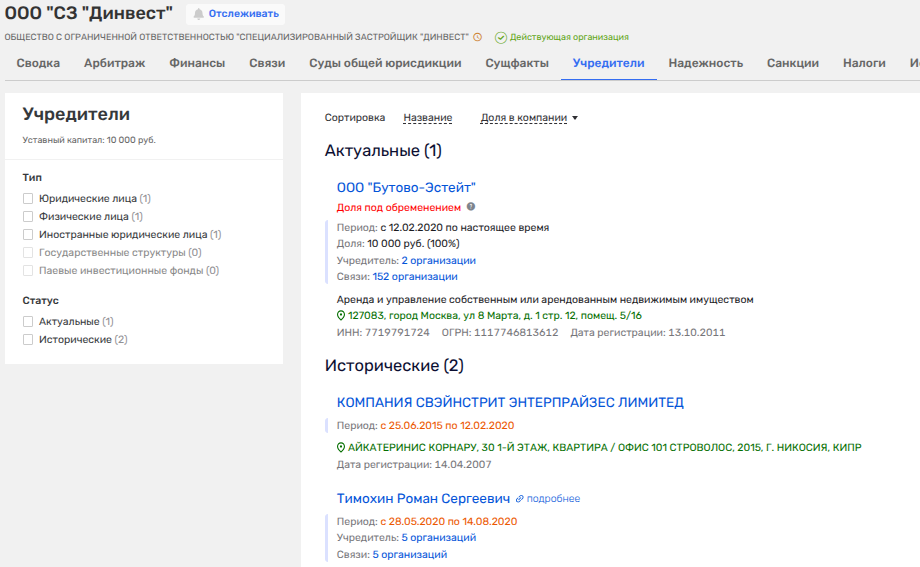Open Тимохин Роман Сергеевич profile link

[424, 498]
